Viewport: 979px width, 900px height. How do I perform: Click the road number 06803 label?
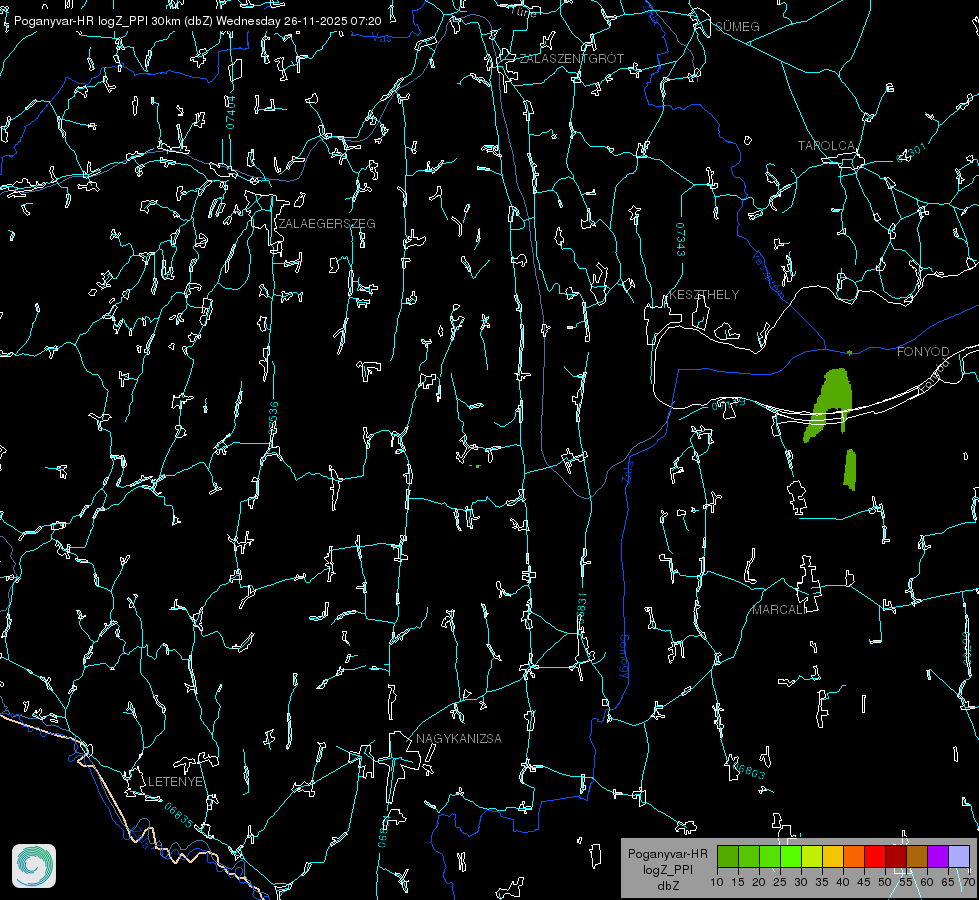pyautogui.click(x=748, y=769)
